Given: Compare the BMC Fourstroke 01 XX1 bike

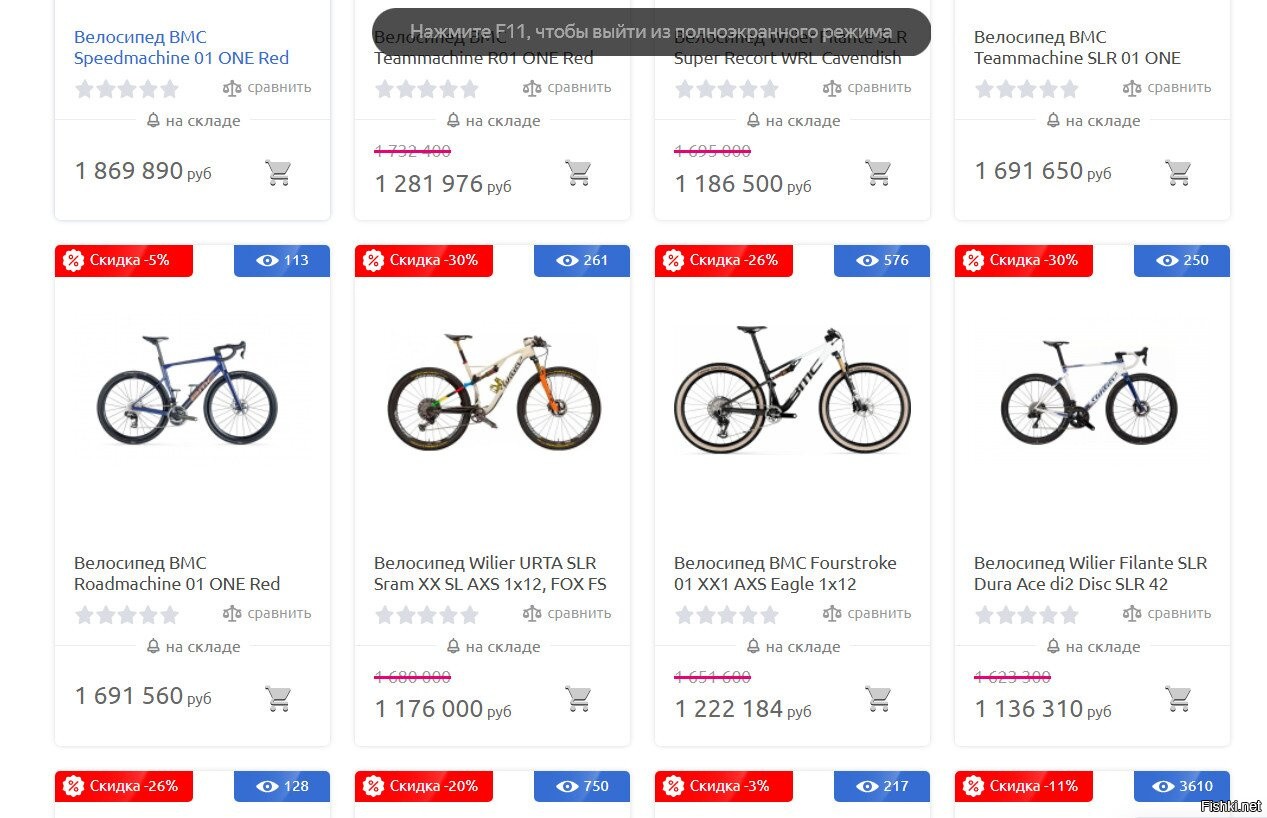Looking at the screenshot, I should pyautogui.click(x=867, y=613).
